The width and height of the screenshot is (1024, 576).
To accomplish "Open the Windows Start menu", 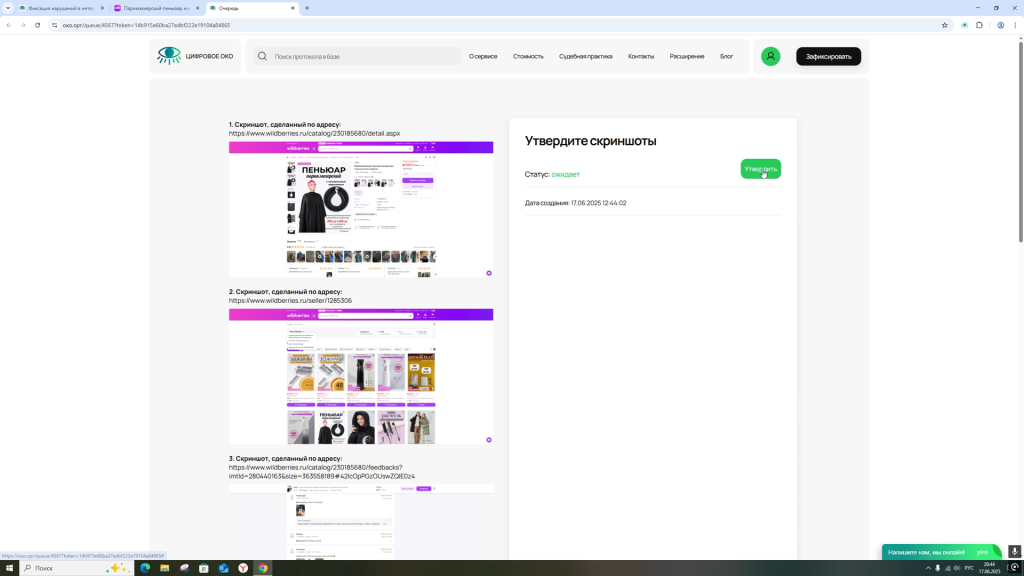I will pos(11,568).
